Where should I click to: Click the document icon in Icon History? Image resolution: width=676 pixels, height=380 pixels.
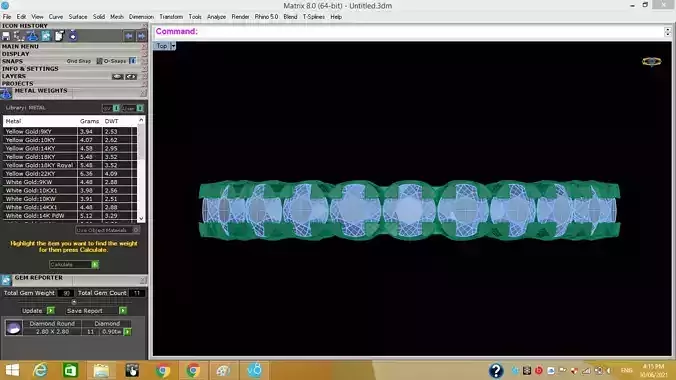tap(59, 36)
